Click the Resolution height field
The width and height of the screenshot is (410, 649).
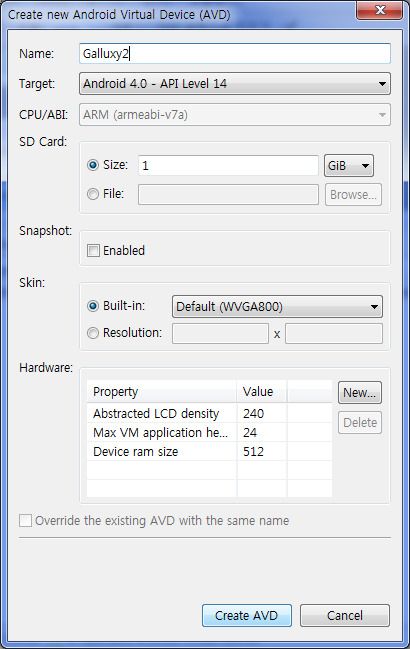click(x=334, y=334)
